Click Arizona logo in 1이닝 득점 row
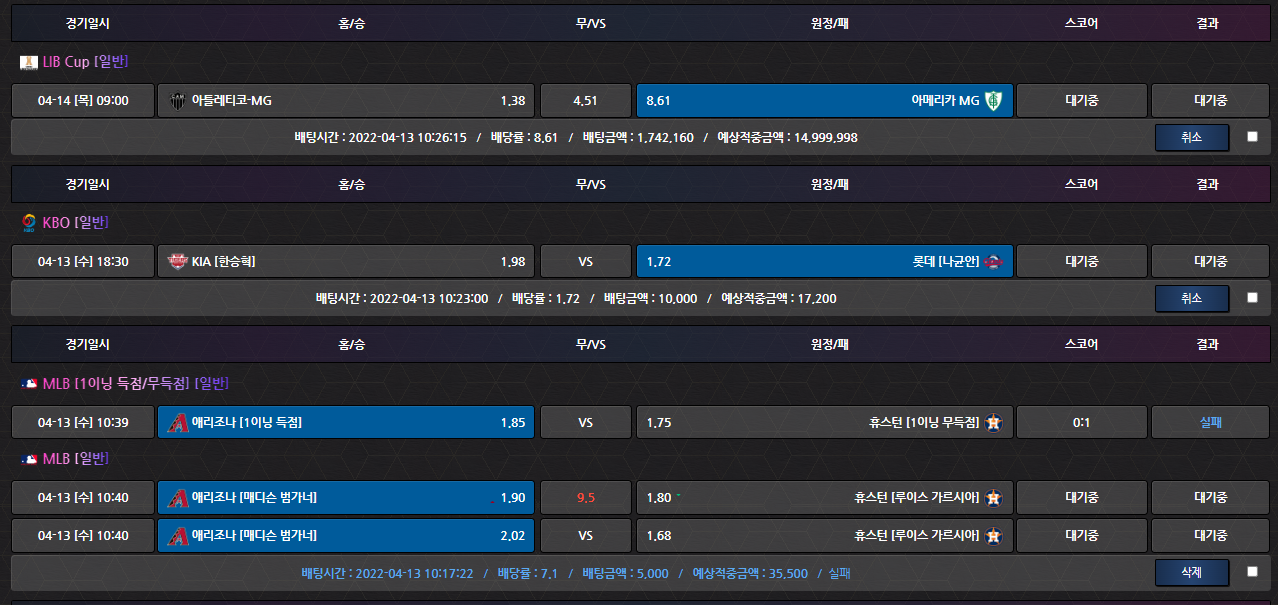The height and width of the screenshot is (605, 1278). point(179,423)
